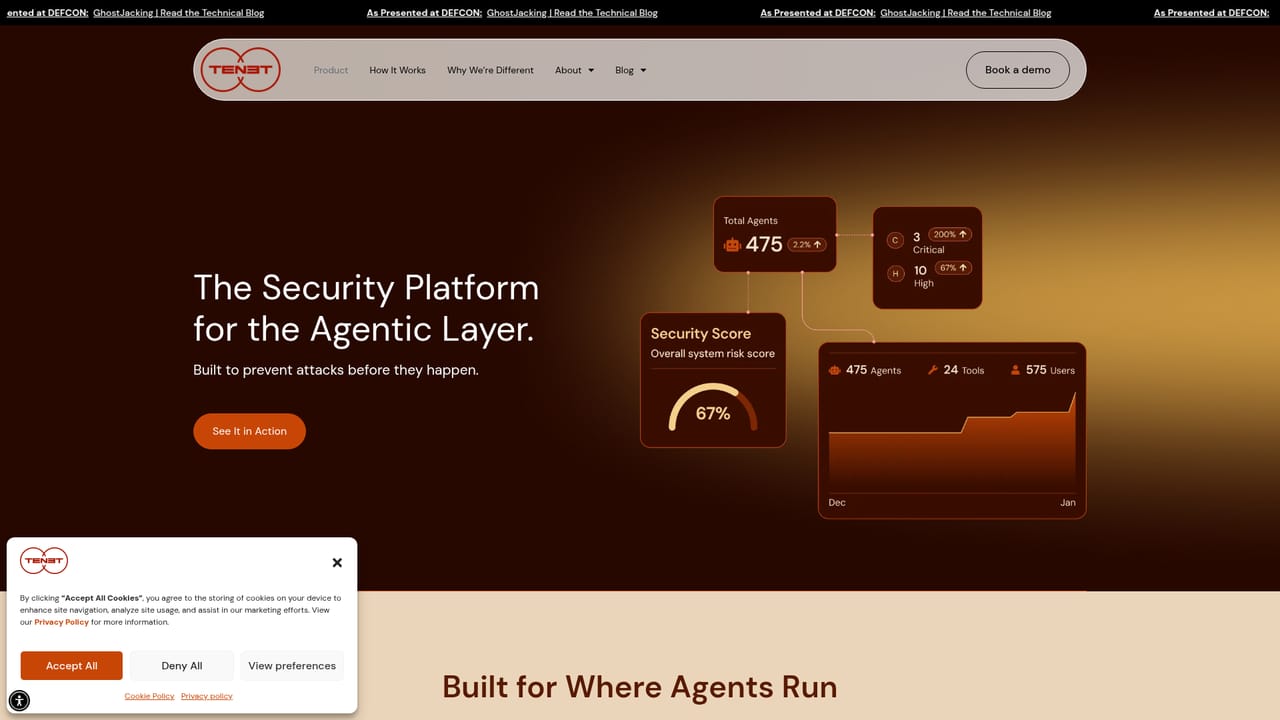Click the H severity icon beside High
This screenshot has width=1280, height=720.
(895, 273)
